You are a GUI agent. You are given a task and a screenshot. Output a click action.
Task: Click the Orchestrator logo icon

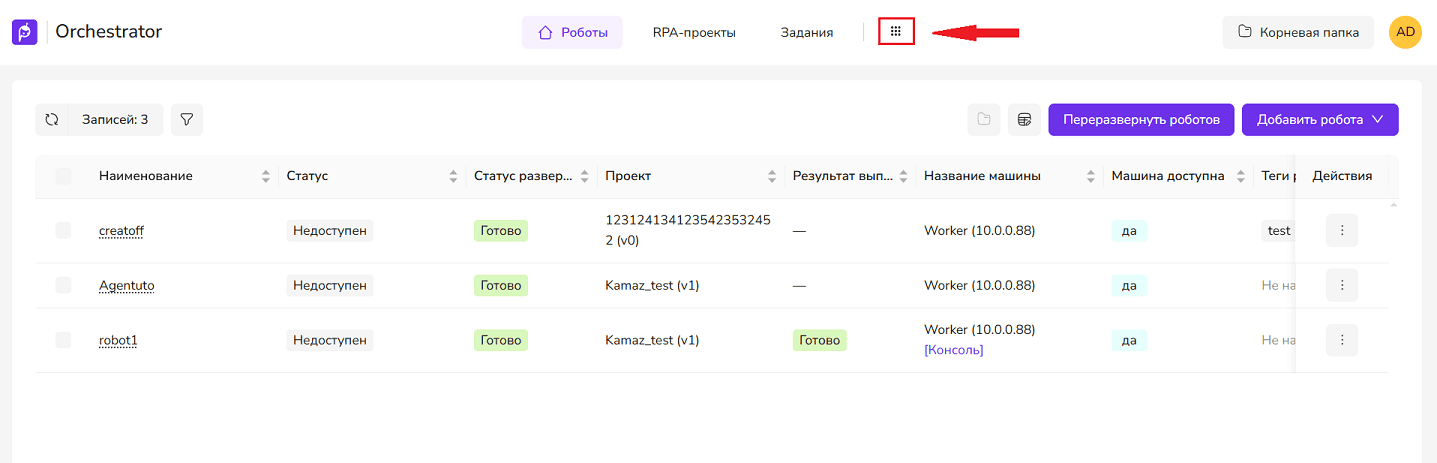[25, 32]
